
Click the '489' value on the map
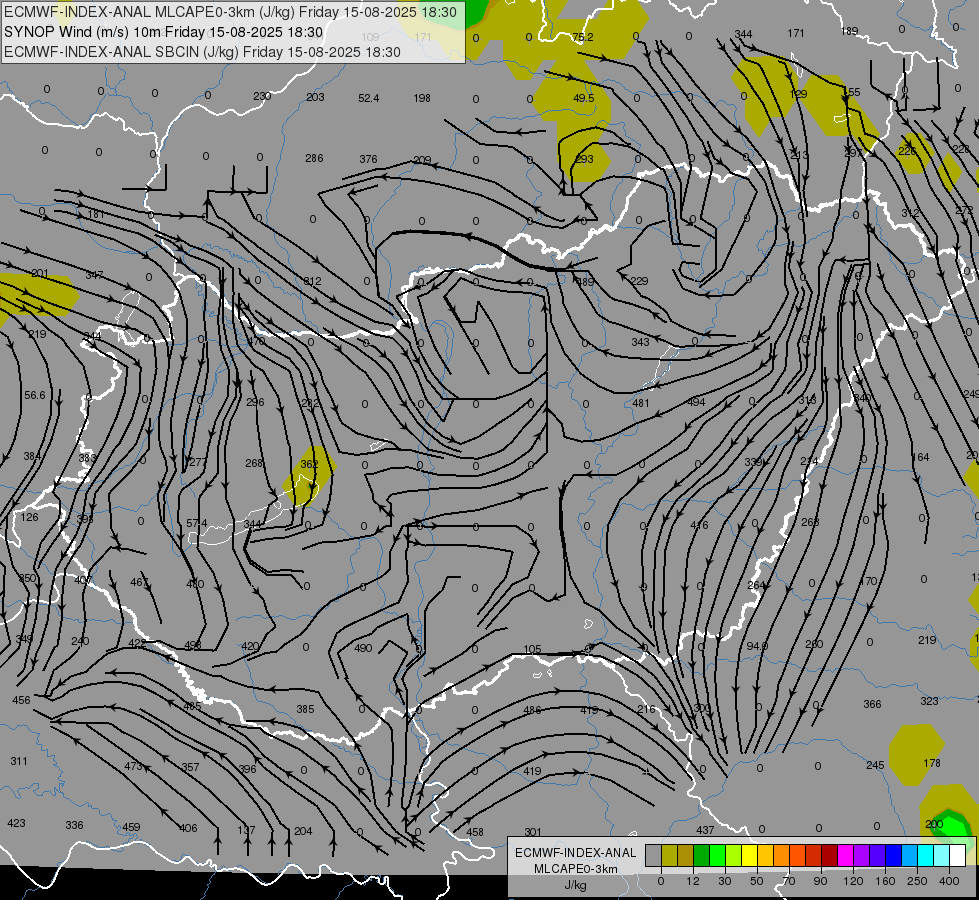click(x=585, y=282)
